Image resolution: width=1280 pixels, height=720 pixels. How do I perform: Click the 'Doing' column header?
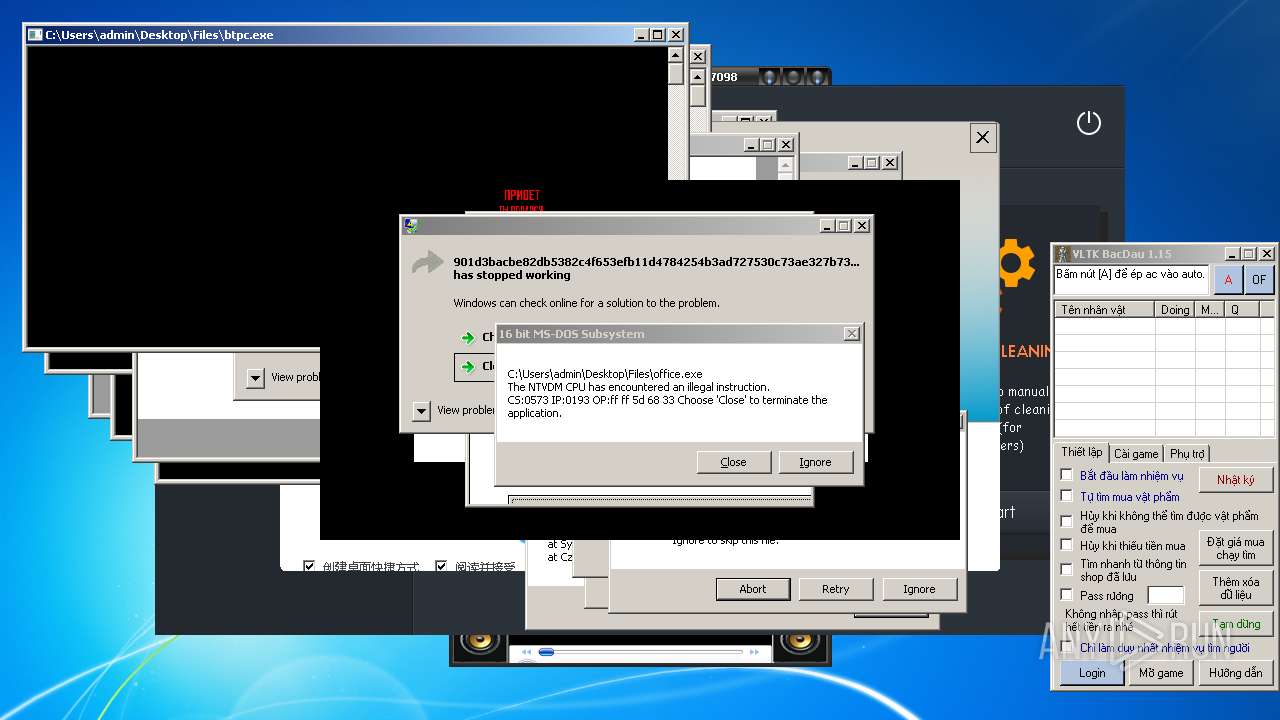click(1175, 310)
